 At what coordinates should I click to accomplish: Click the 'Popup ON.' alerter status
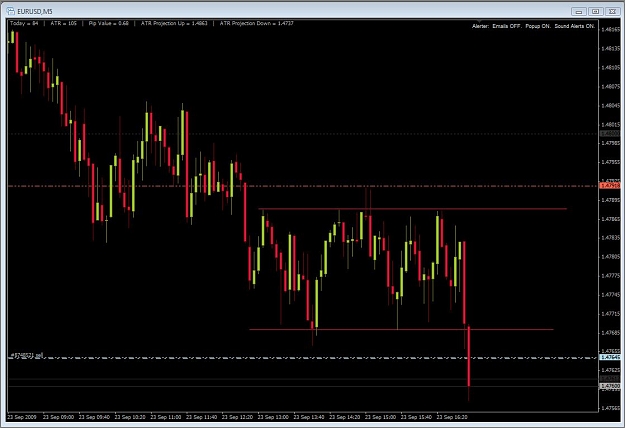pyautogui.click(x=538, y=26)
